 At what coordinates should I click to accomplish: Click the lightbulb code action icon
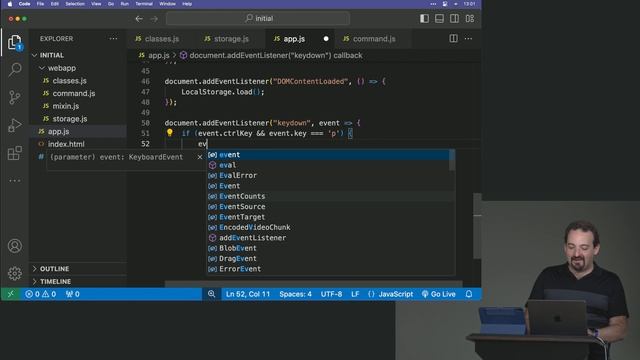169,133
